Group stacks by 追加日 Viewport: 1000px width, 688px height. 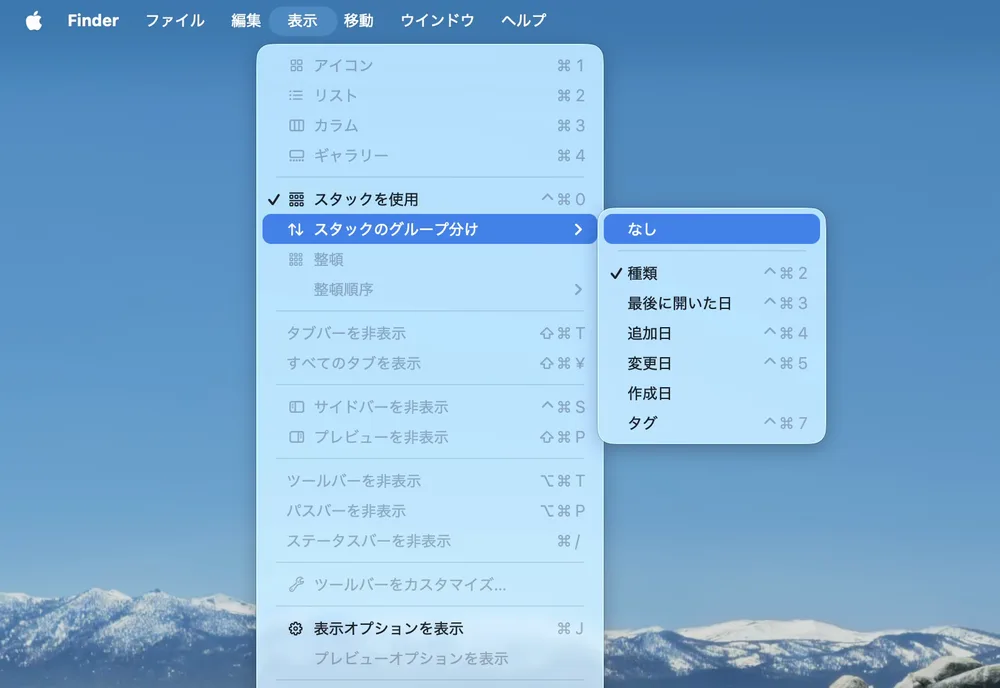(x=712, y=333)
